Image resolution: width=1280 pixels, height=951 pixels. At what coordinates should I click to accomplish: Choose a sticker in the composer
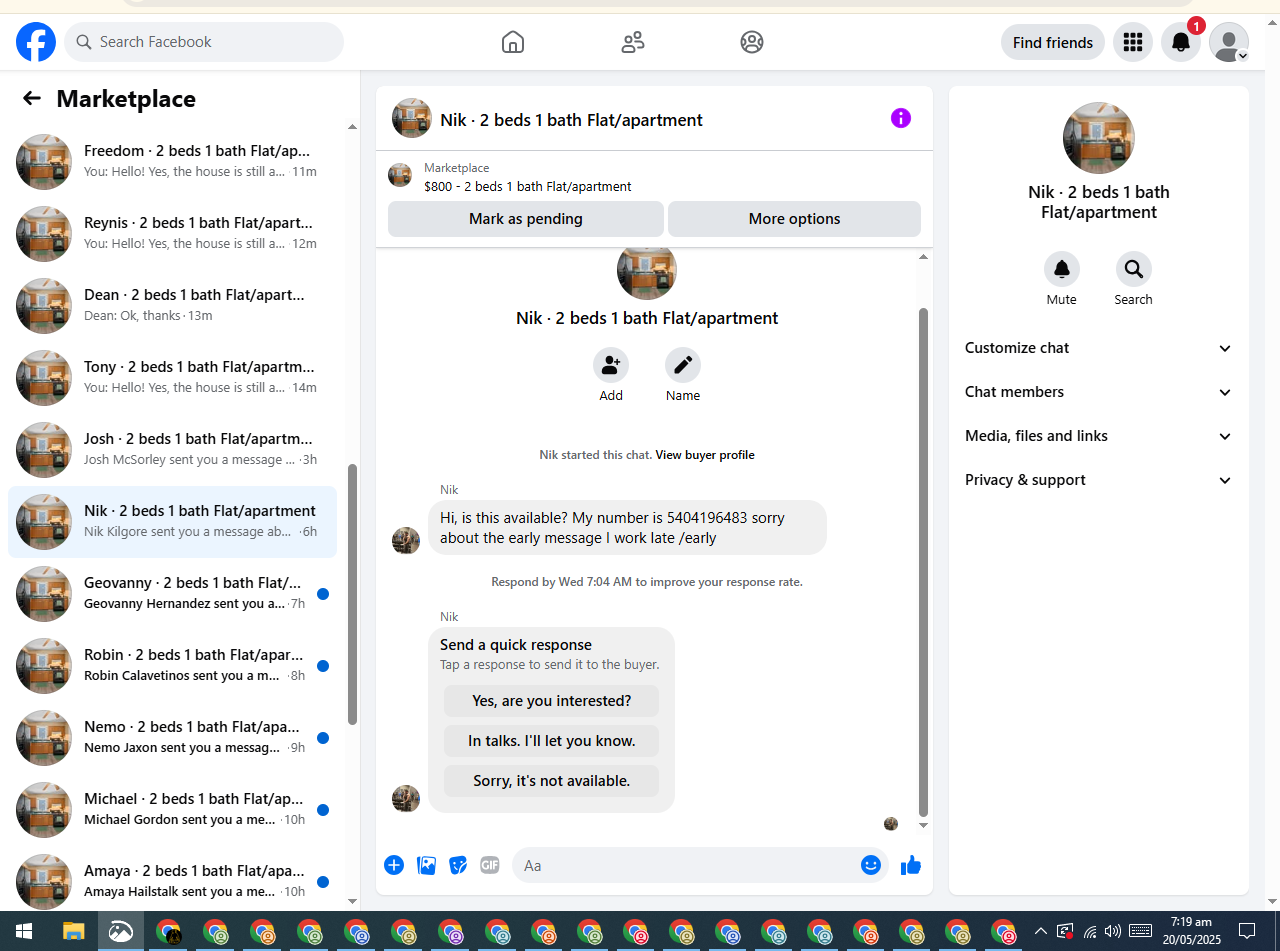point(458,865)
